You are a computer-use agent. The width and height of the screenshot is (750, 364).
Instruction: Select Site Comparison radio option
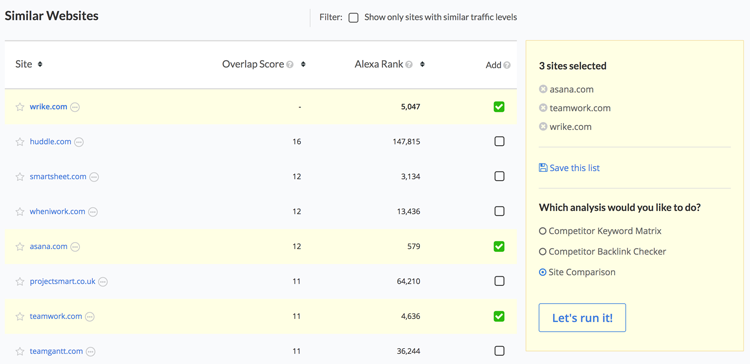pos(542,272)
